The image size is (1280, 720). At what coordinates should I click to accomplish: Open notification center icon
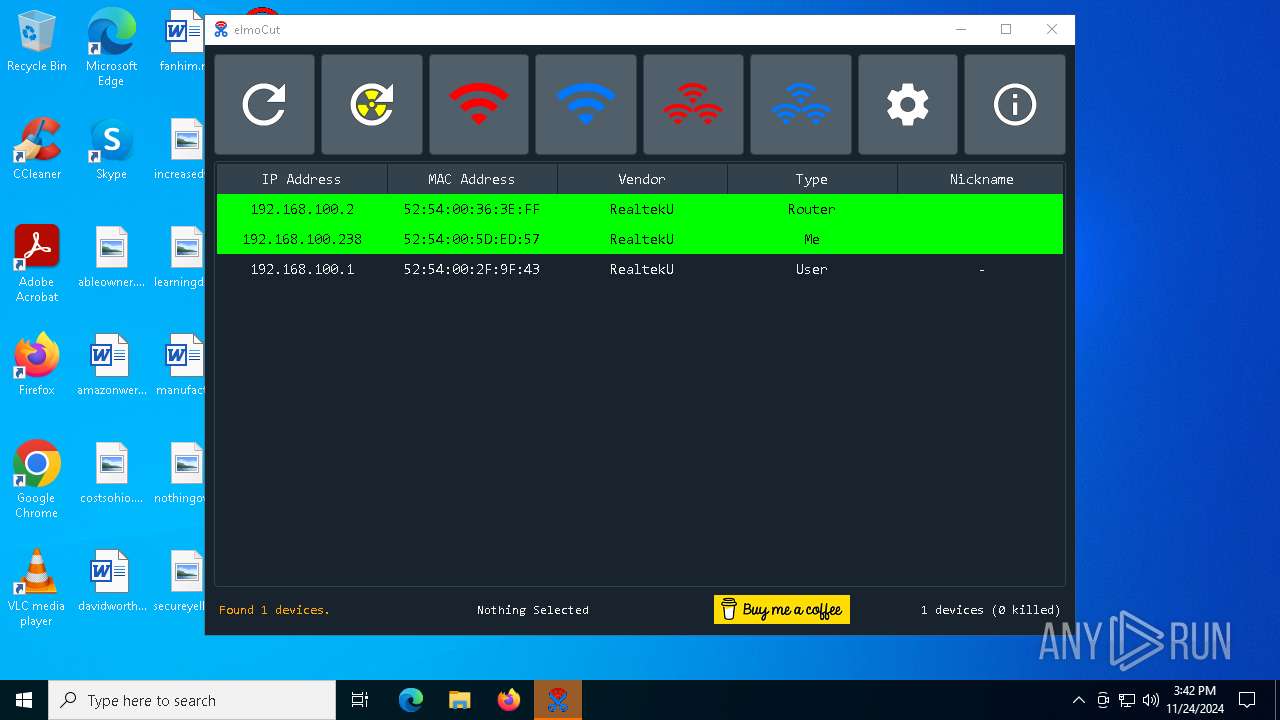[1247, 700]
